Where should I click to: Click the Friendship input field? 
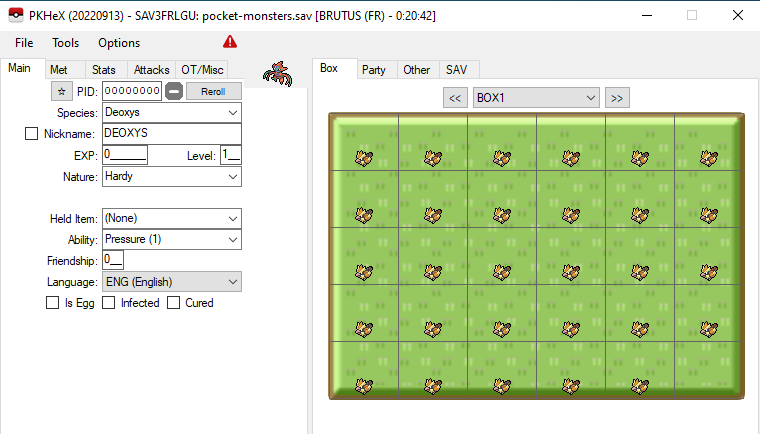(113, 260)
